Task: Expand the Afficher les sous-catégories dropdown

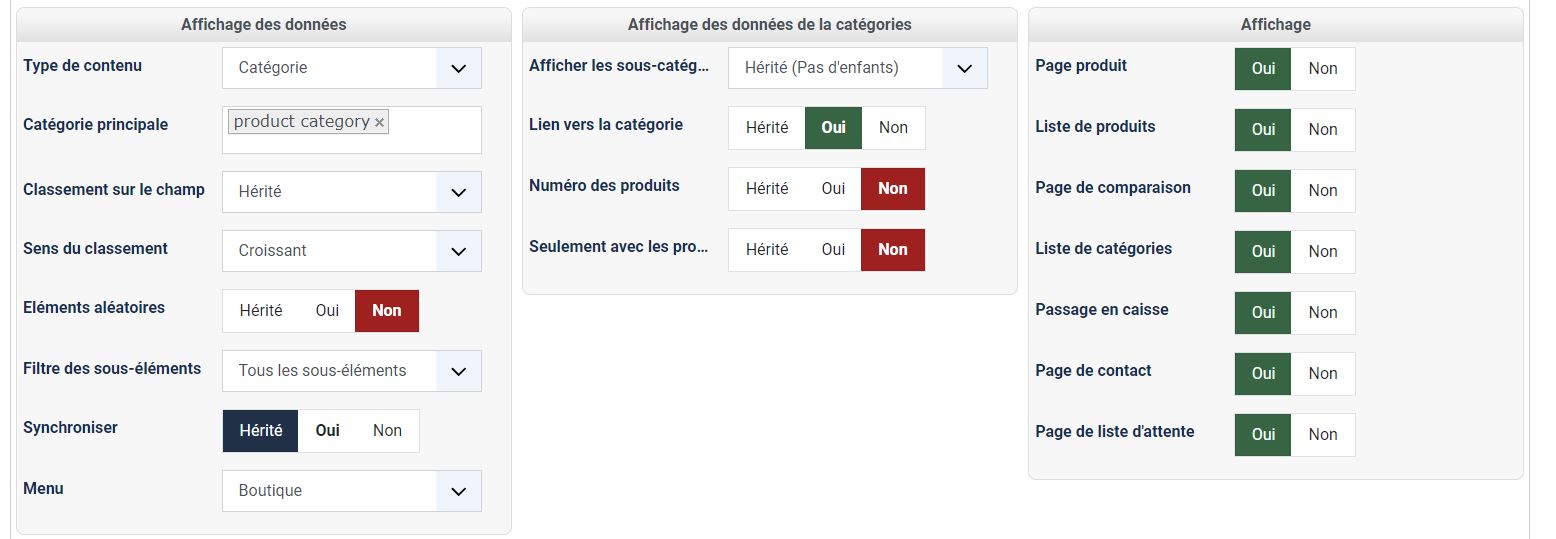Action: coord(964,68)
